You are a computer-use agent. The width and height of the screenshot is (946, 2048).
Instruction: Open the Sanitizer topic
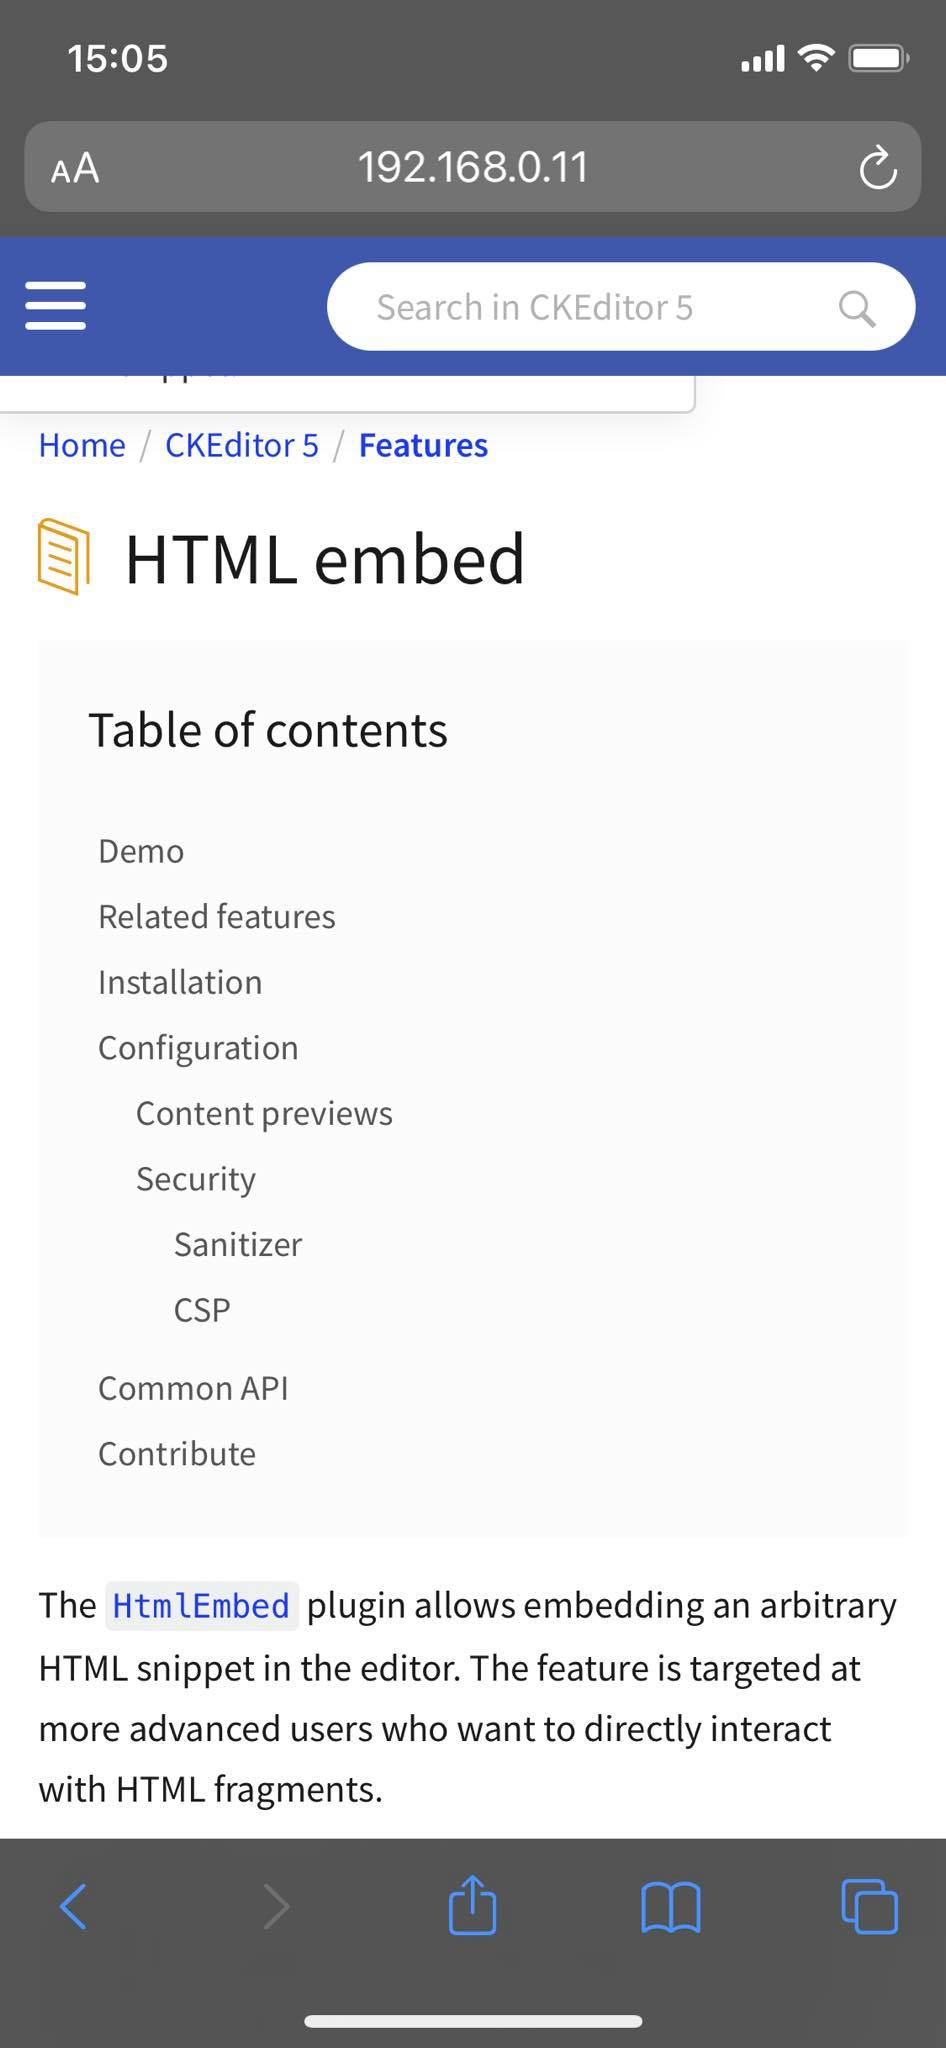coord(237,1244)
